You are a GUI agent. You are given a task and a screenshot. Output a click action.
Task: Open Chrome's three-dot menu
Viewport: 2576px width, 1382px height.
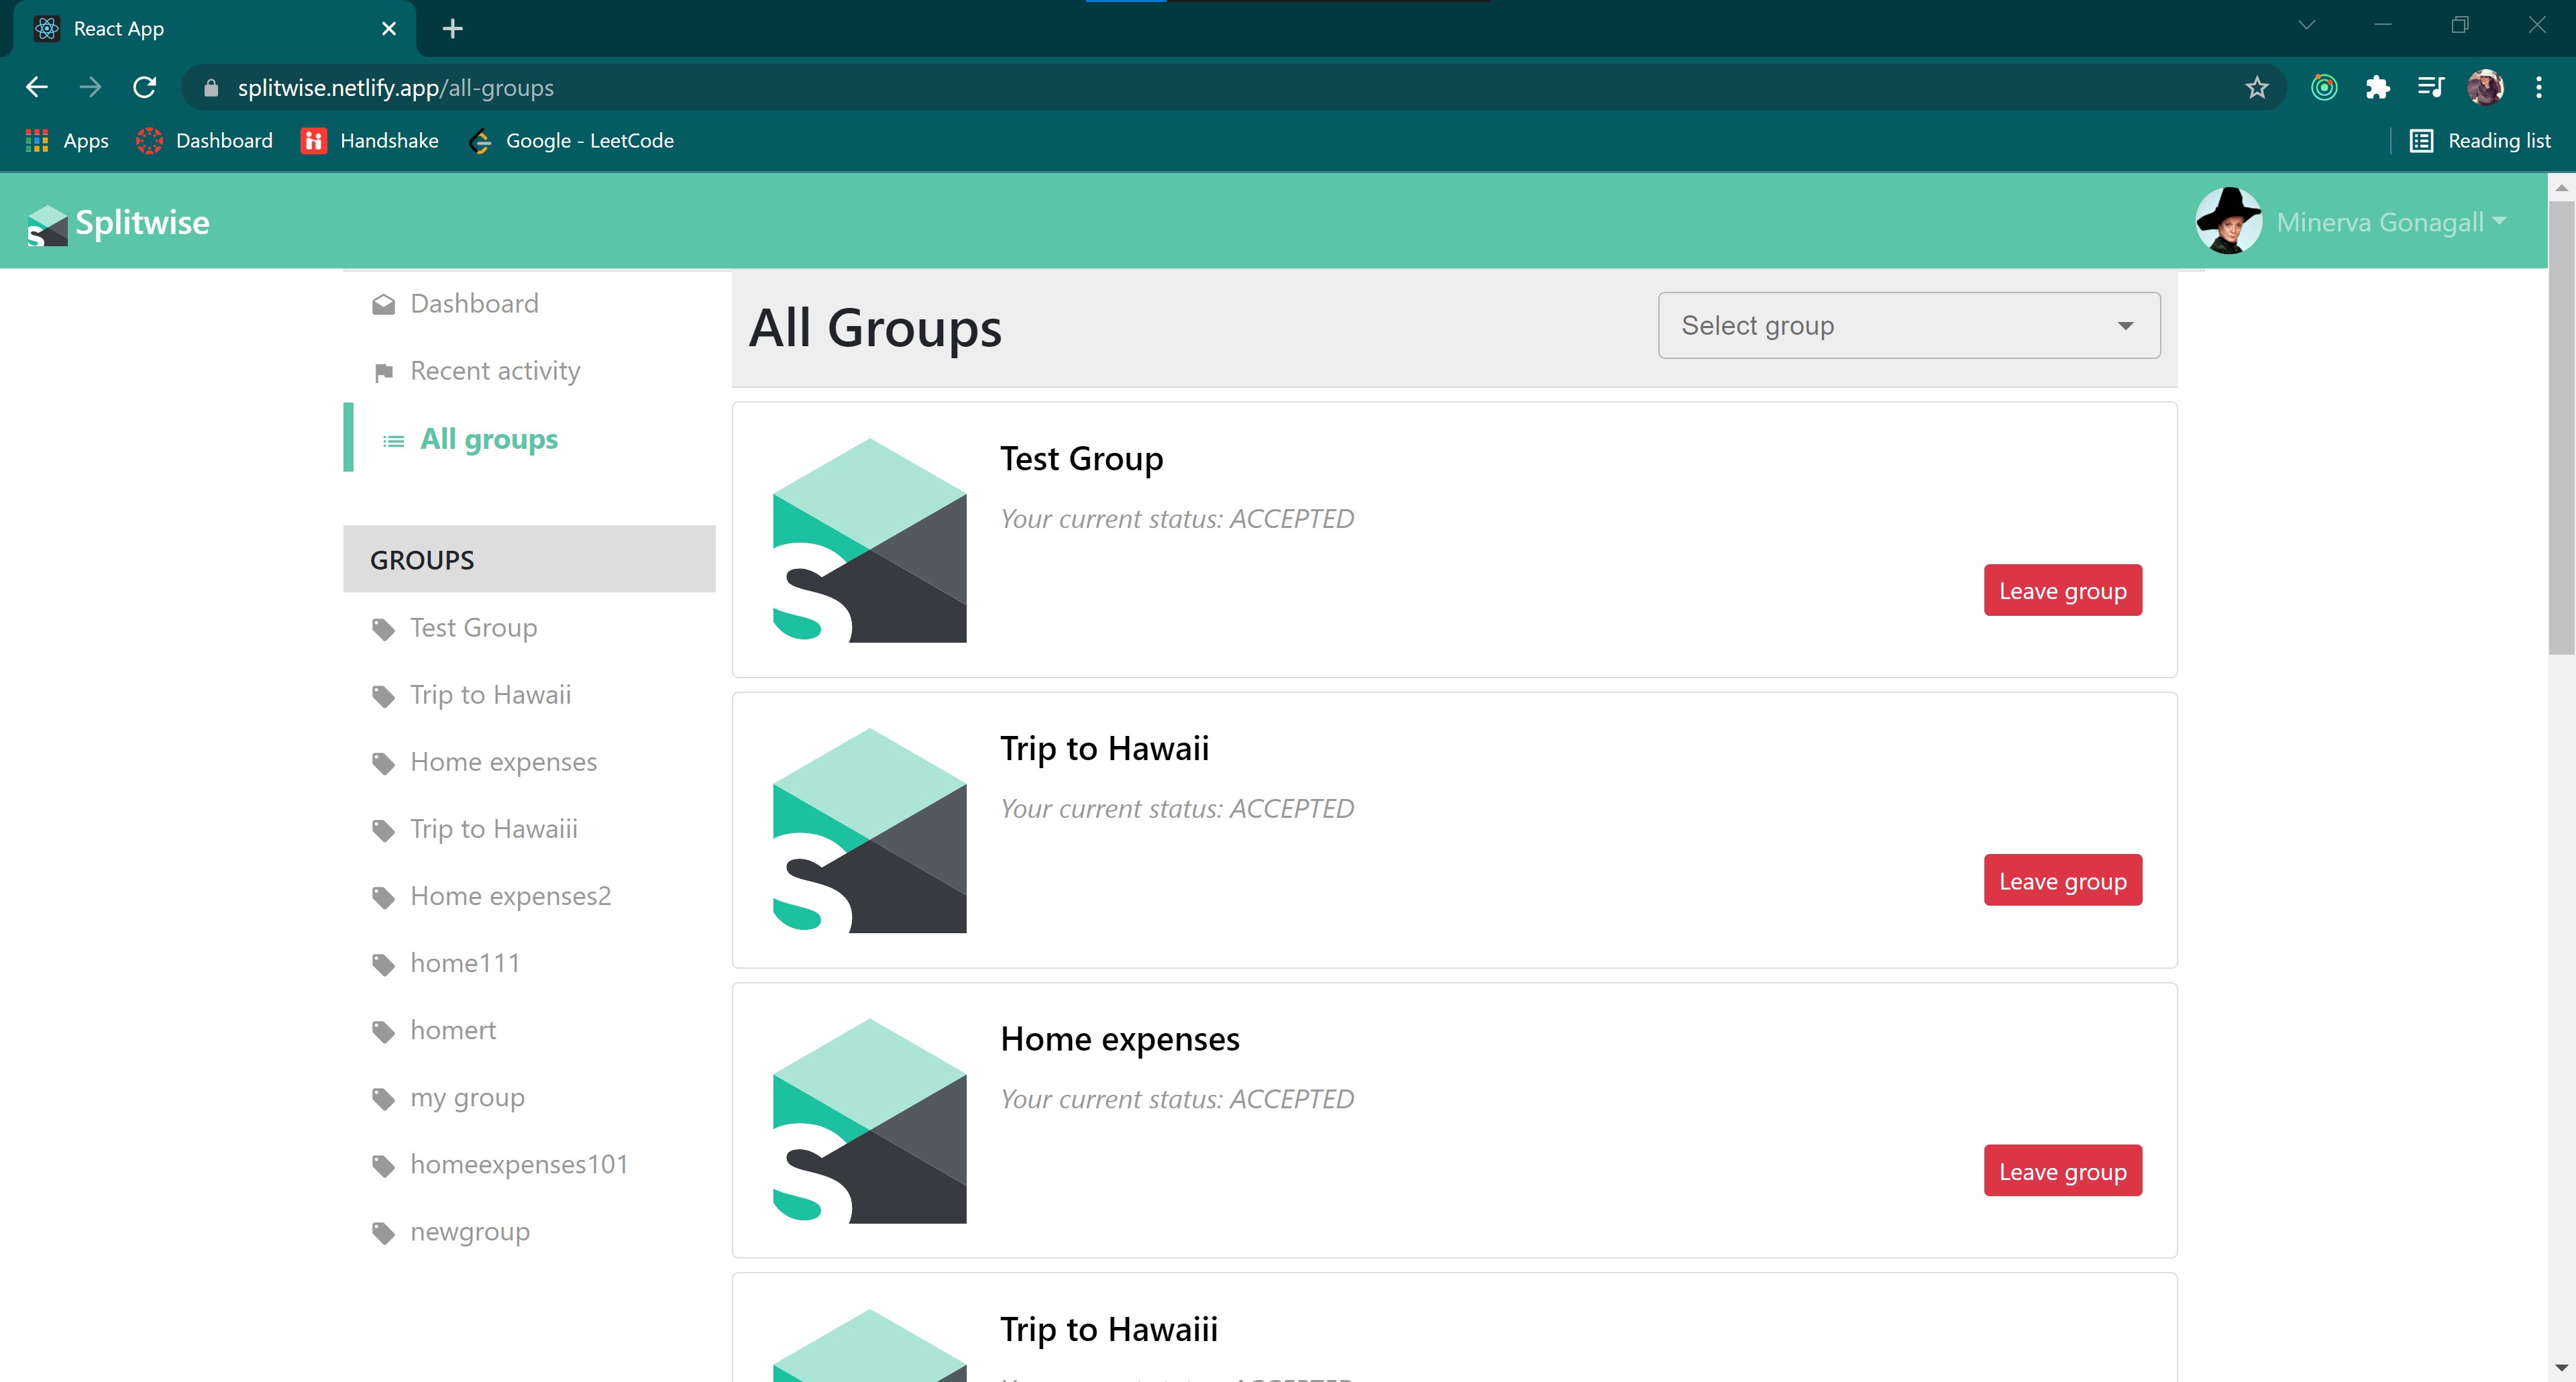[x=2538, y=88]
